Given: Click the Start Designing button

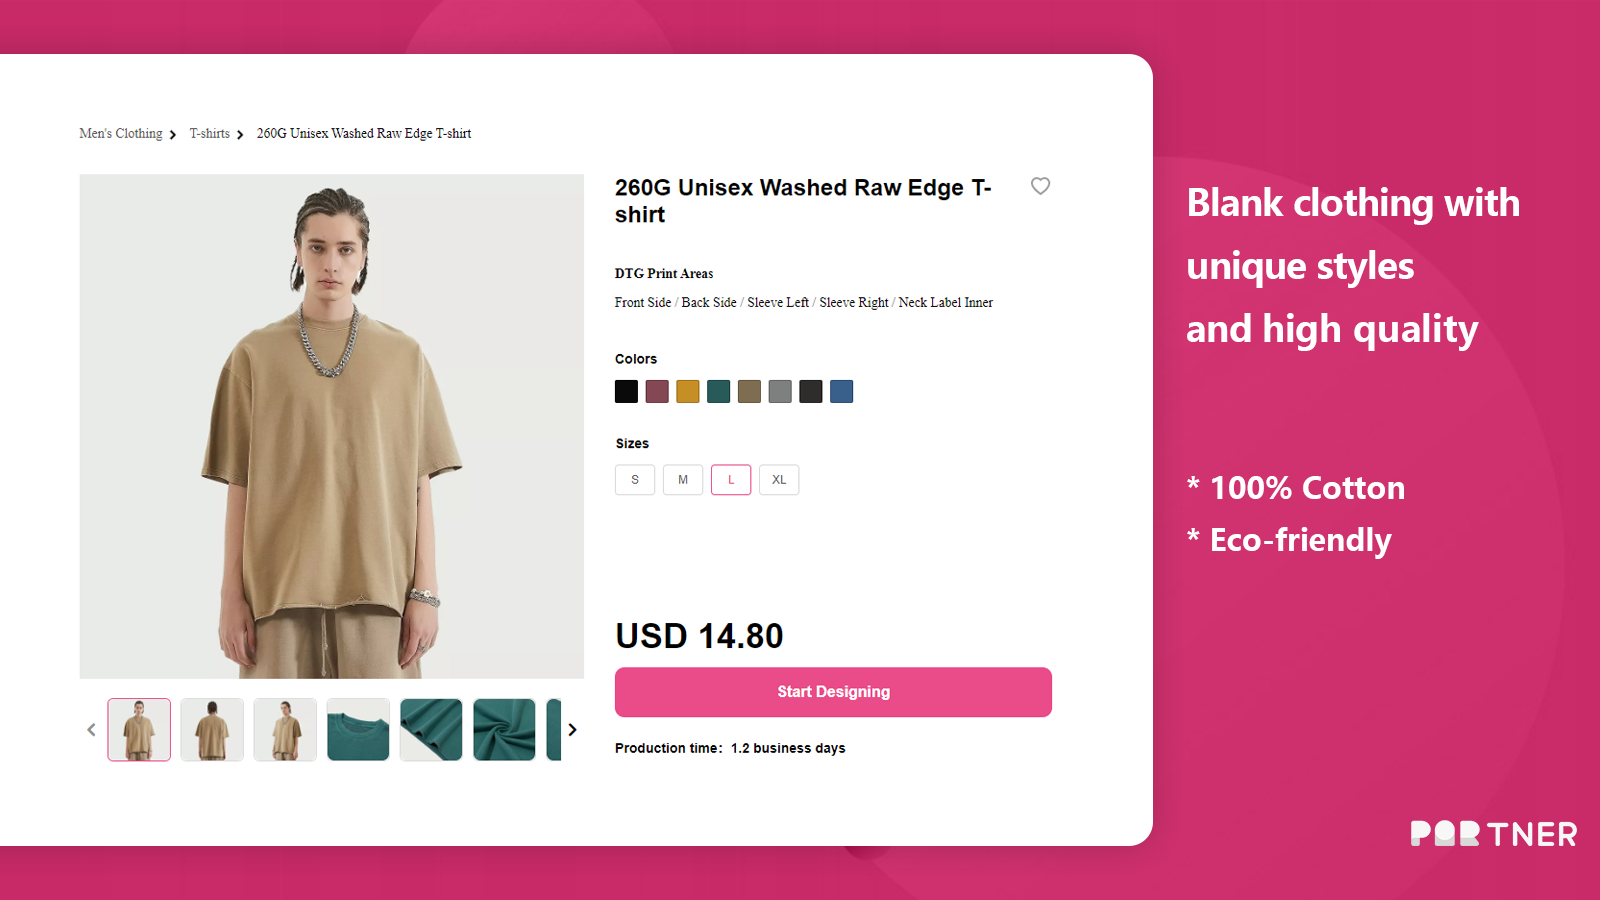Looking at the screenshot, I should pyautogui.click(x=833, y=692).
